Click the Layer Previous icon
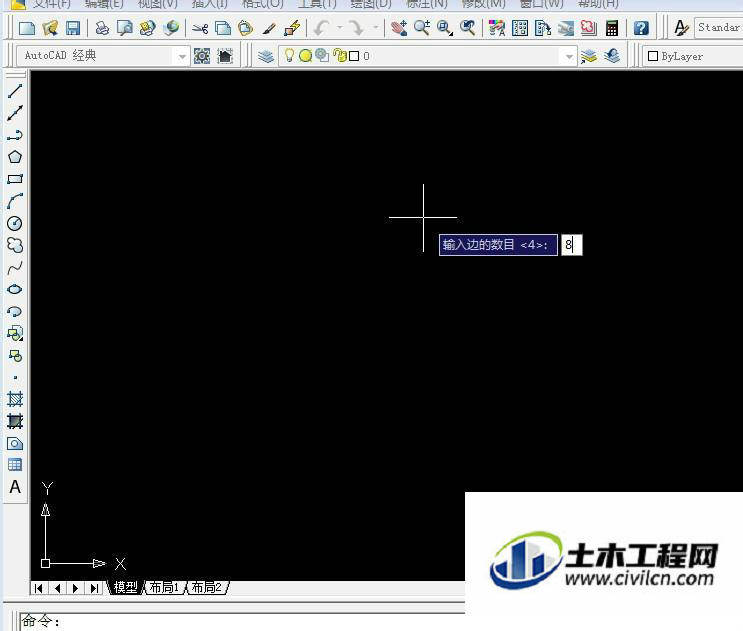This screenshot has height=631, width=743. point(612,56)
